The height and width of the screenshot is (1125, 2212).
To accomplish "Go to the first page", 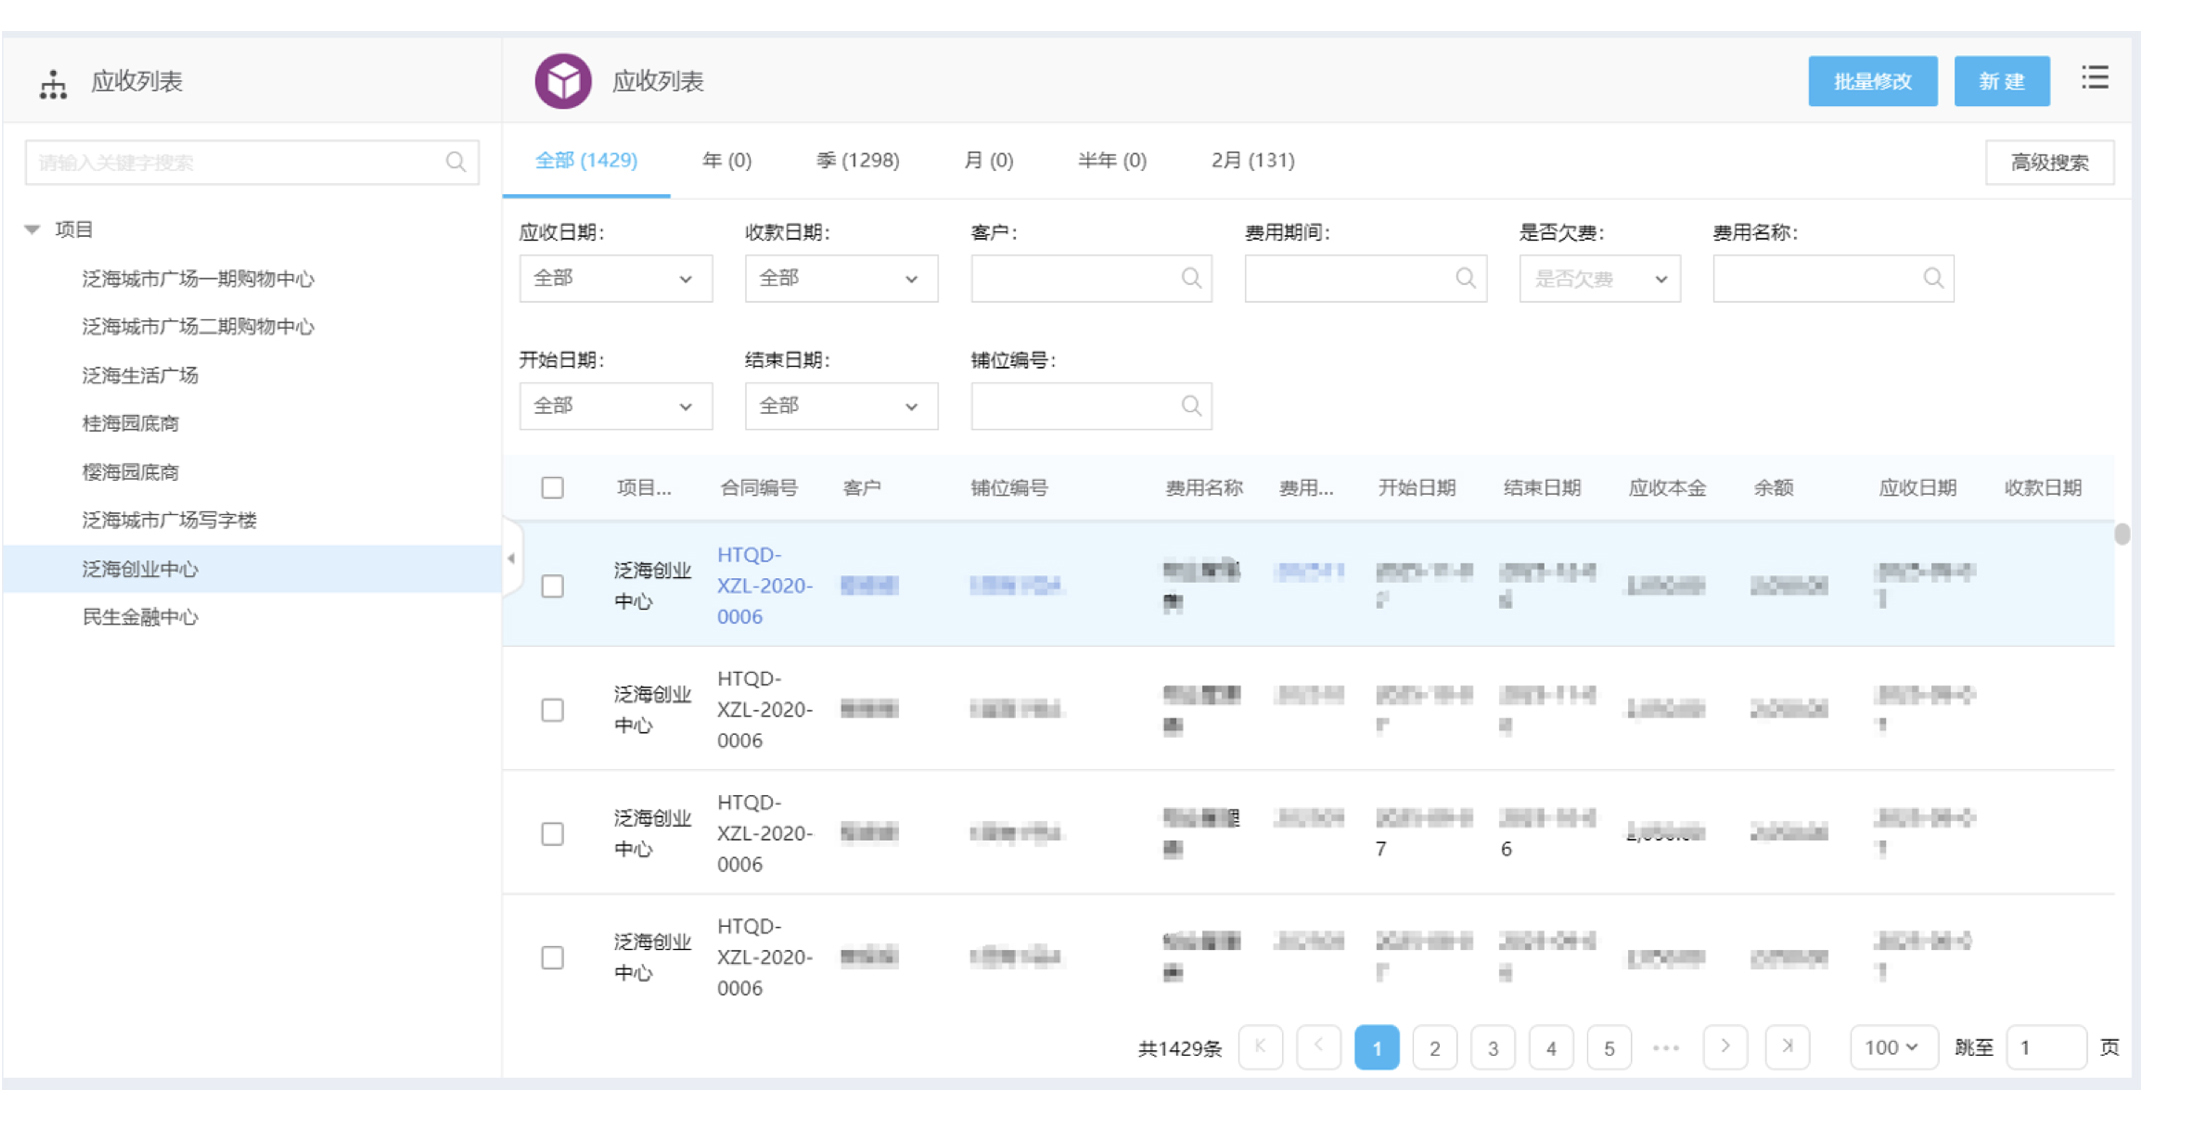I will (x=1260, y=1047).
